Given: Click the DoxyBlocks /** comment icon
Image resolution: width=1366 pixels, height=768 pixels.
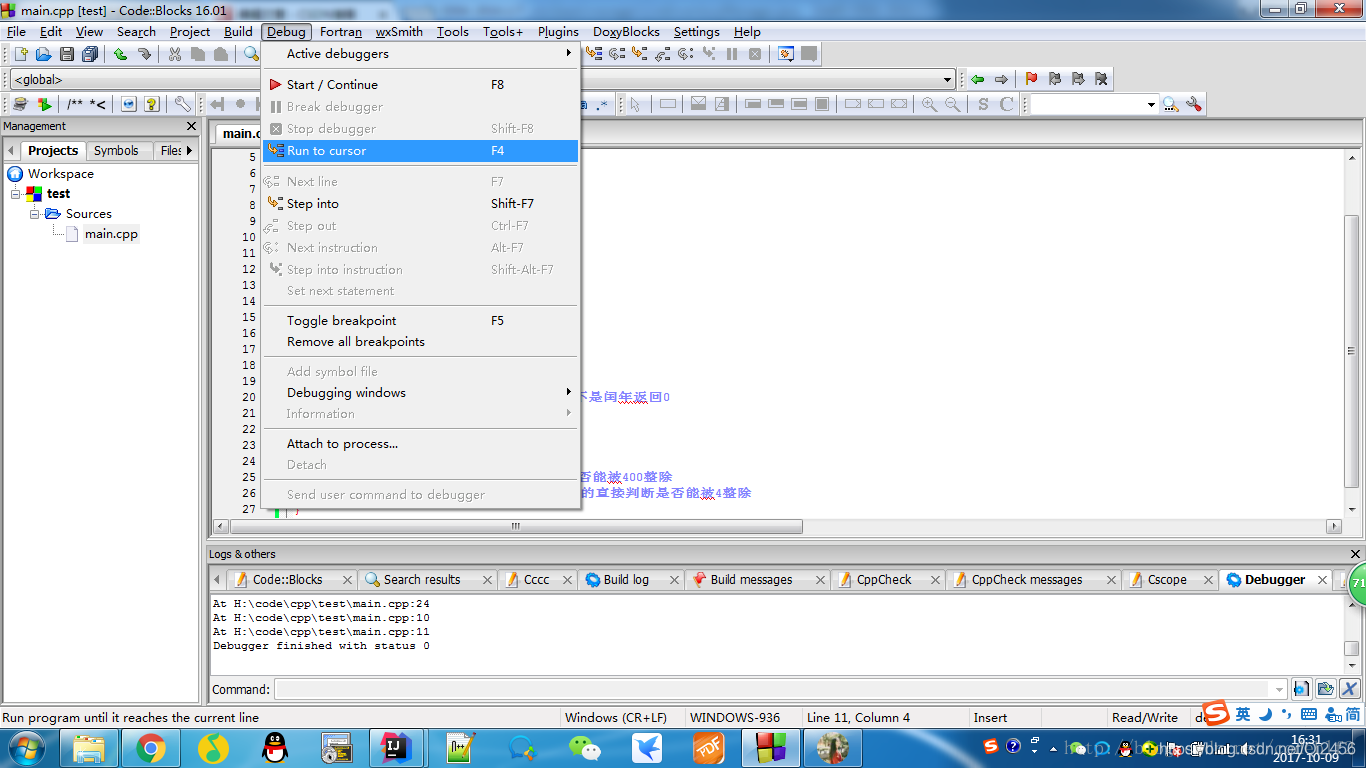Looking at the screenshot, I should [75, 104].
